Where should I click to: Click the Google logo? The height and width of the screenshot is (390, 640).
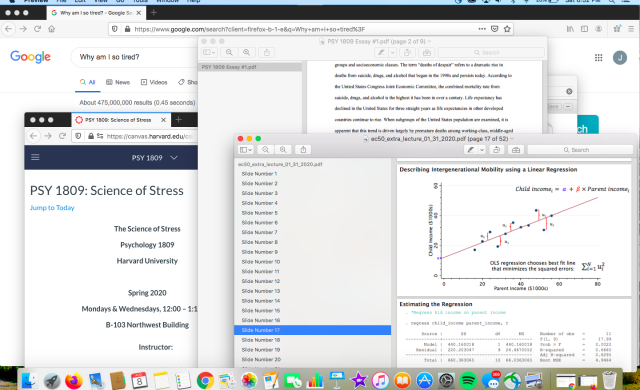click(31, 57)
